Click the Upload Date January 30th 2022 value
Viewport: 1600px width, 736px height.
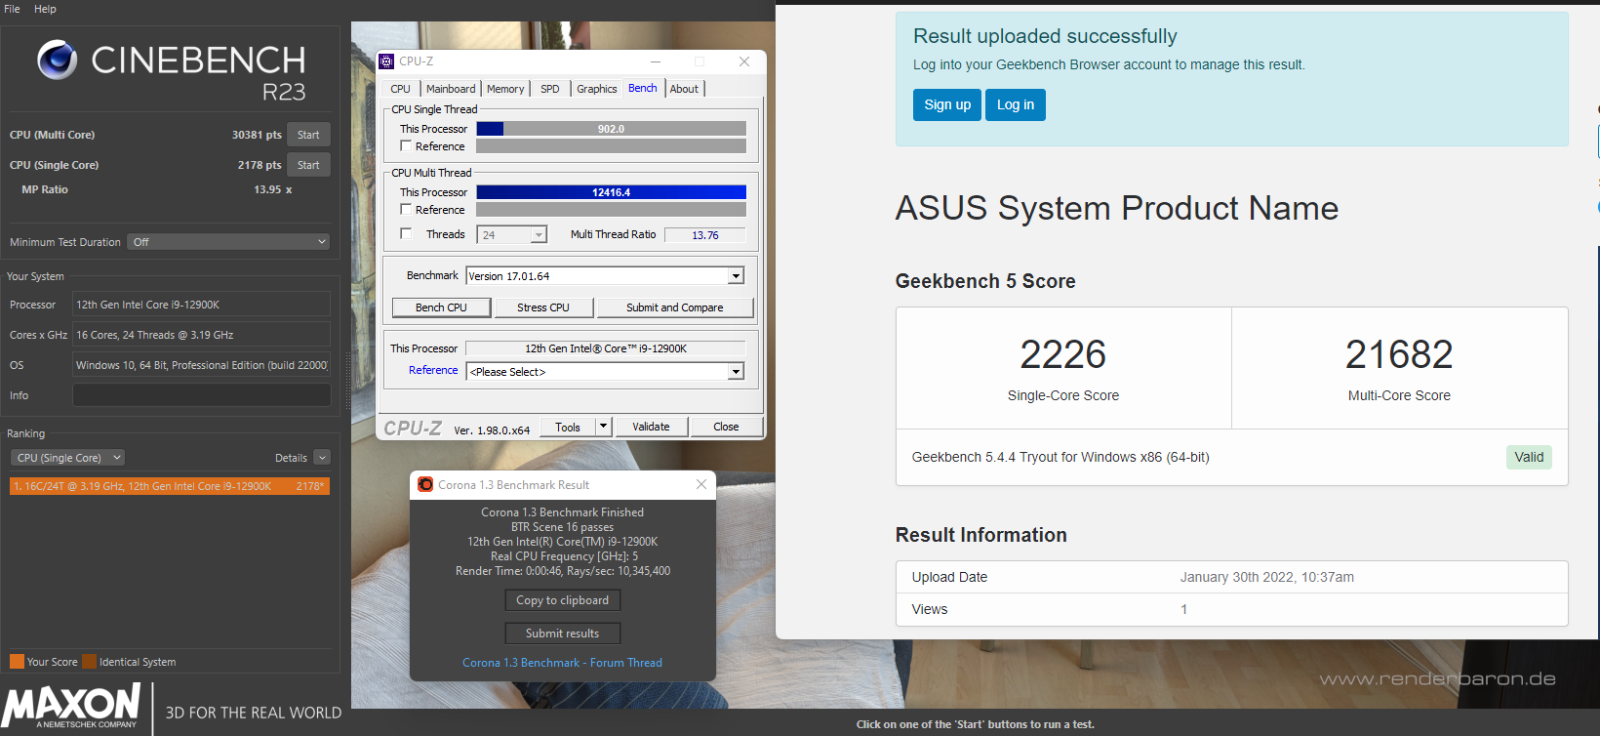point(1267,577)
